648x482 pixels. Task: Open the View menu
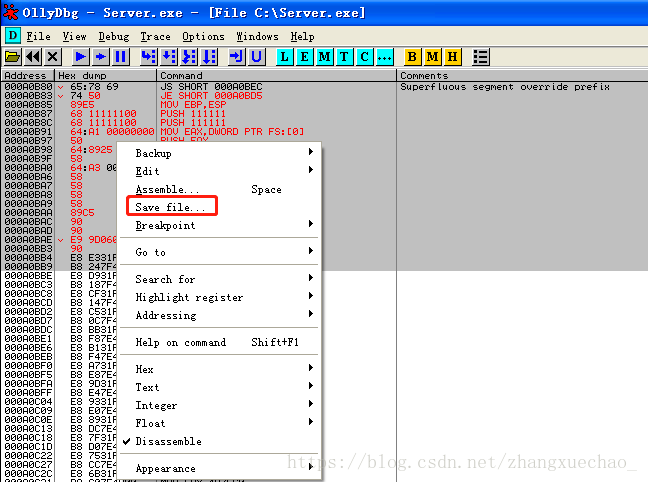pyautogui.click(x=74, y=36)
